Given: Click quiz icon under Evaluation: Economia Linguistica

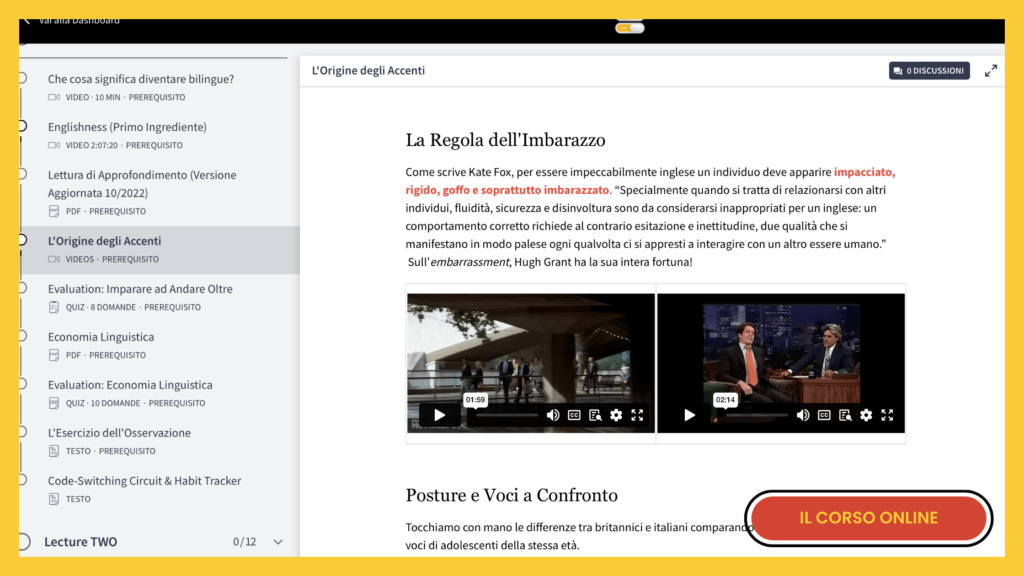Looking at the screenshot, I should click(x=54, y=403).
